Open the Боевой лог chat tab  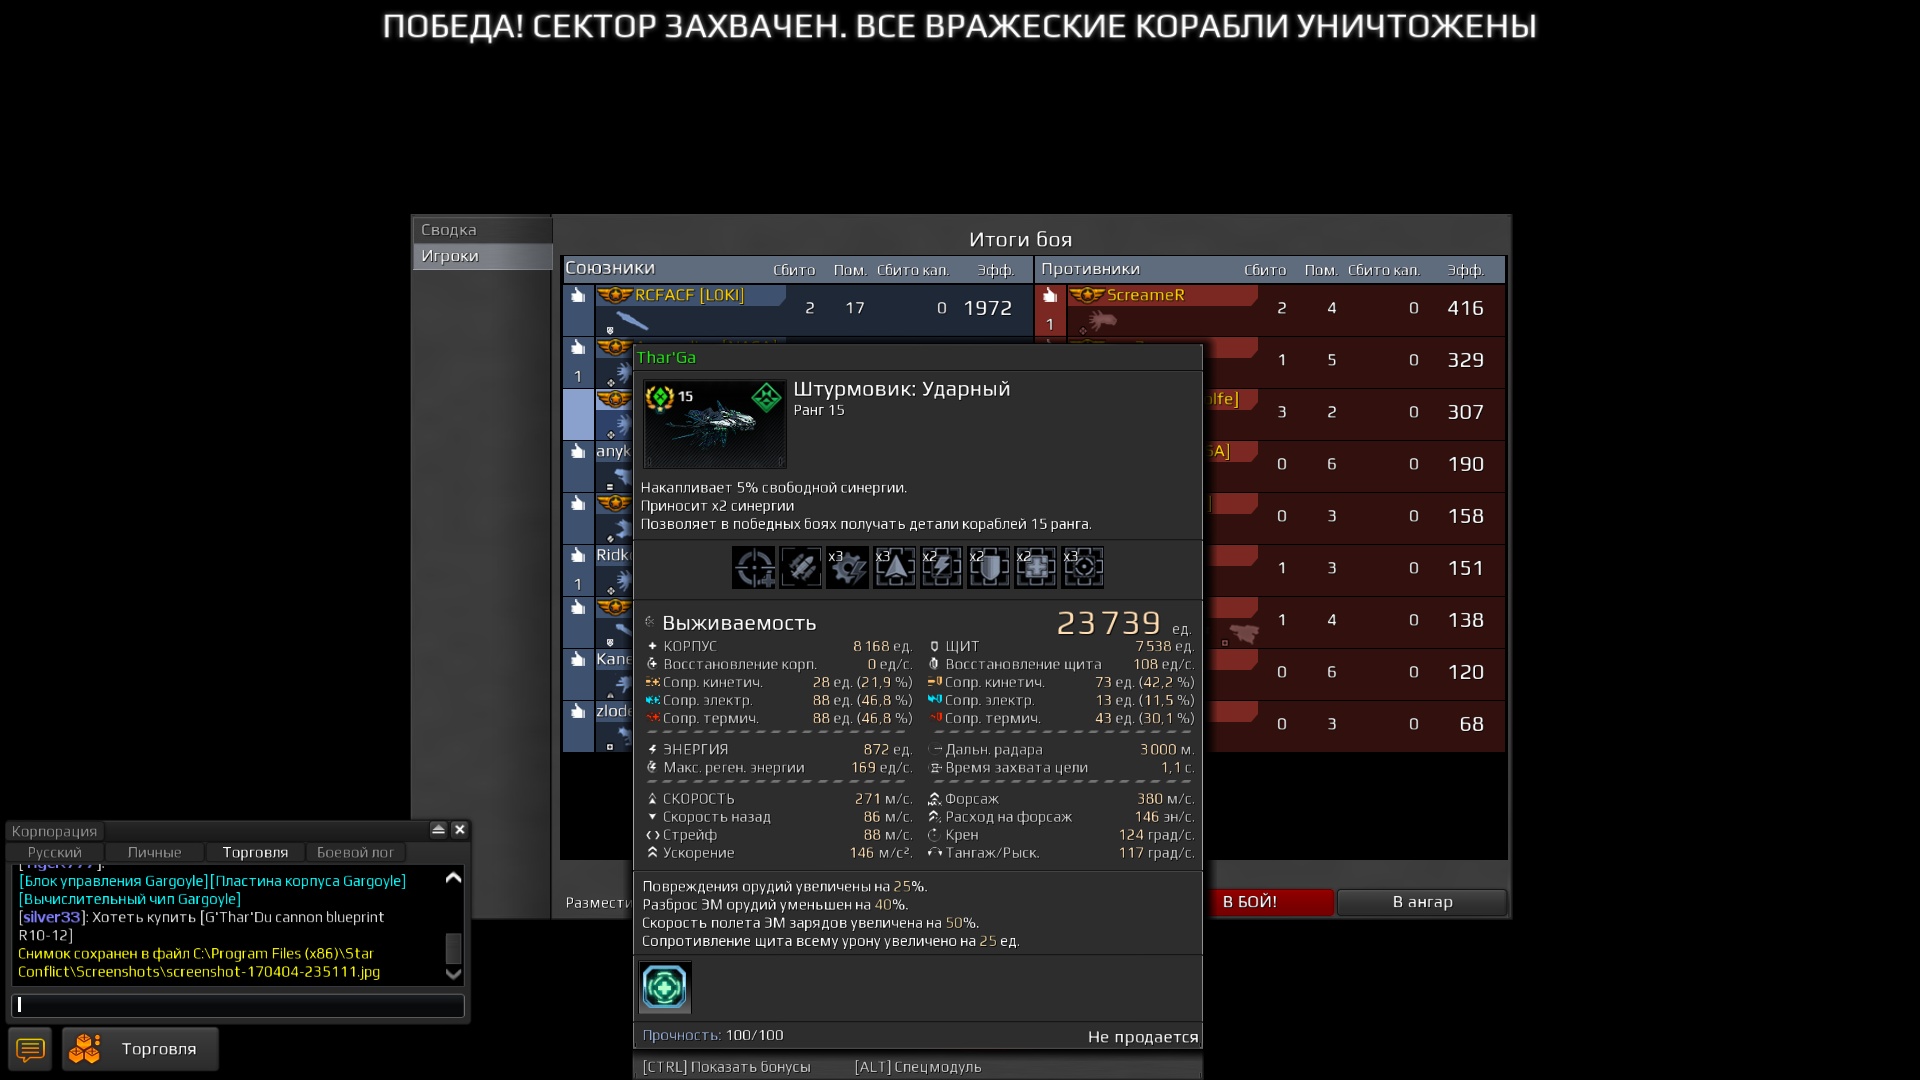[x=356, y=852]
